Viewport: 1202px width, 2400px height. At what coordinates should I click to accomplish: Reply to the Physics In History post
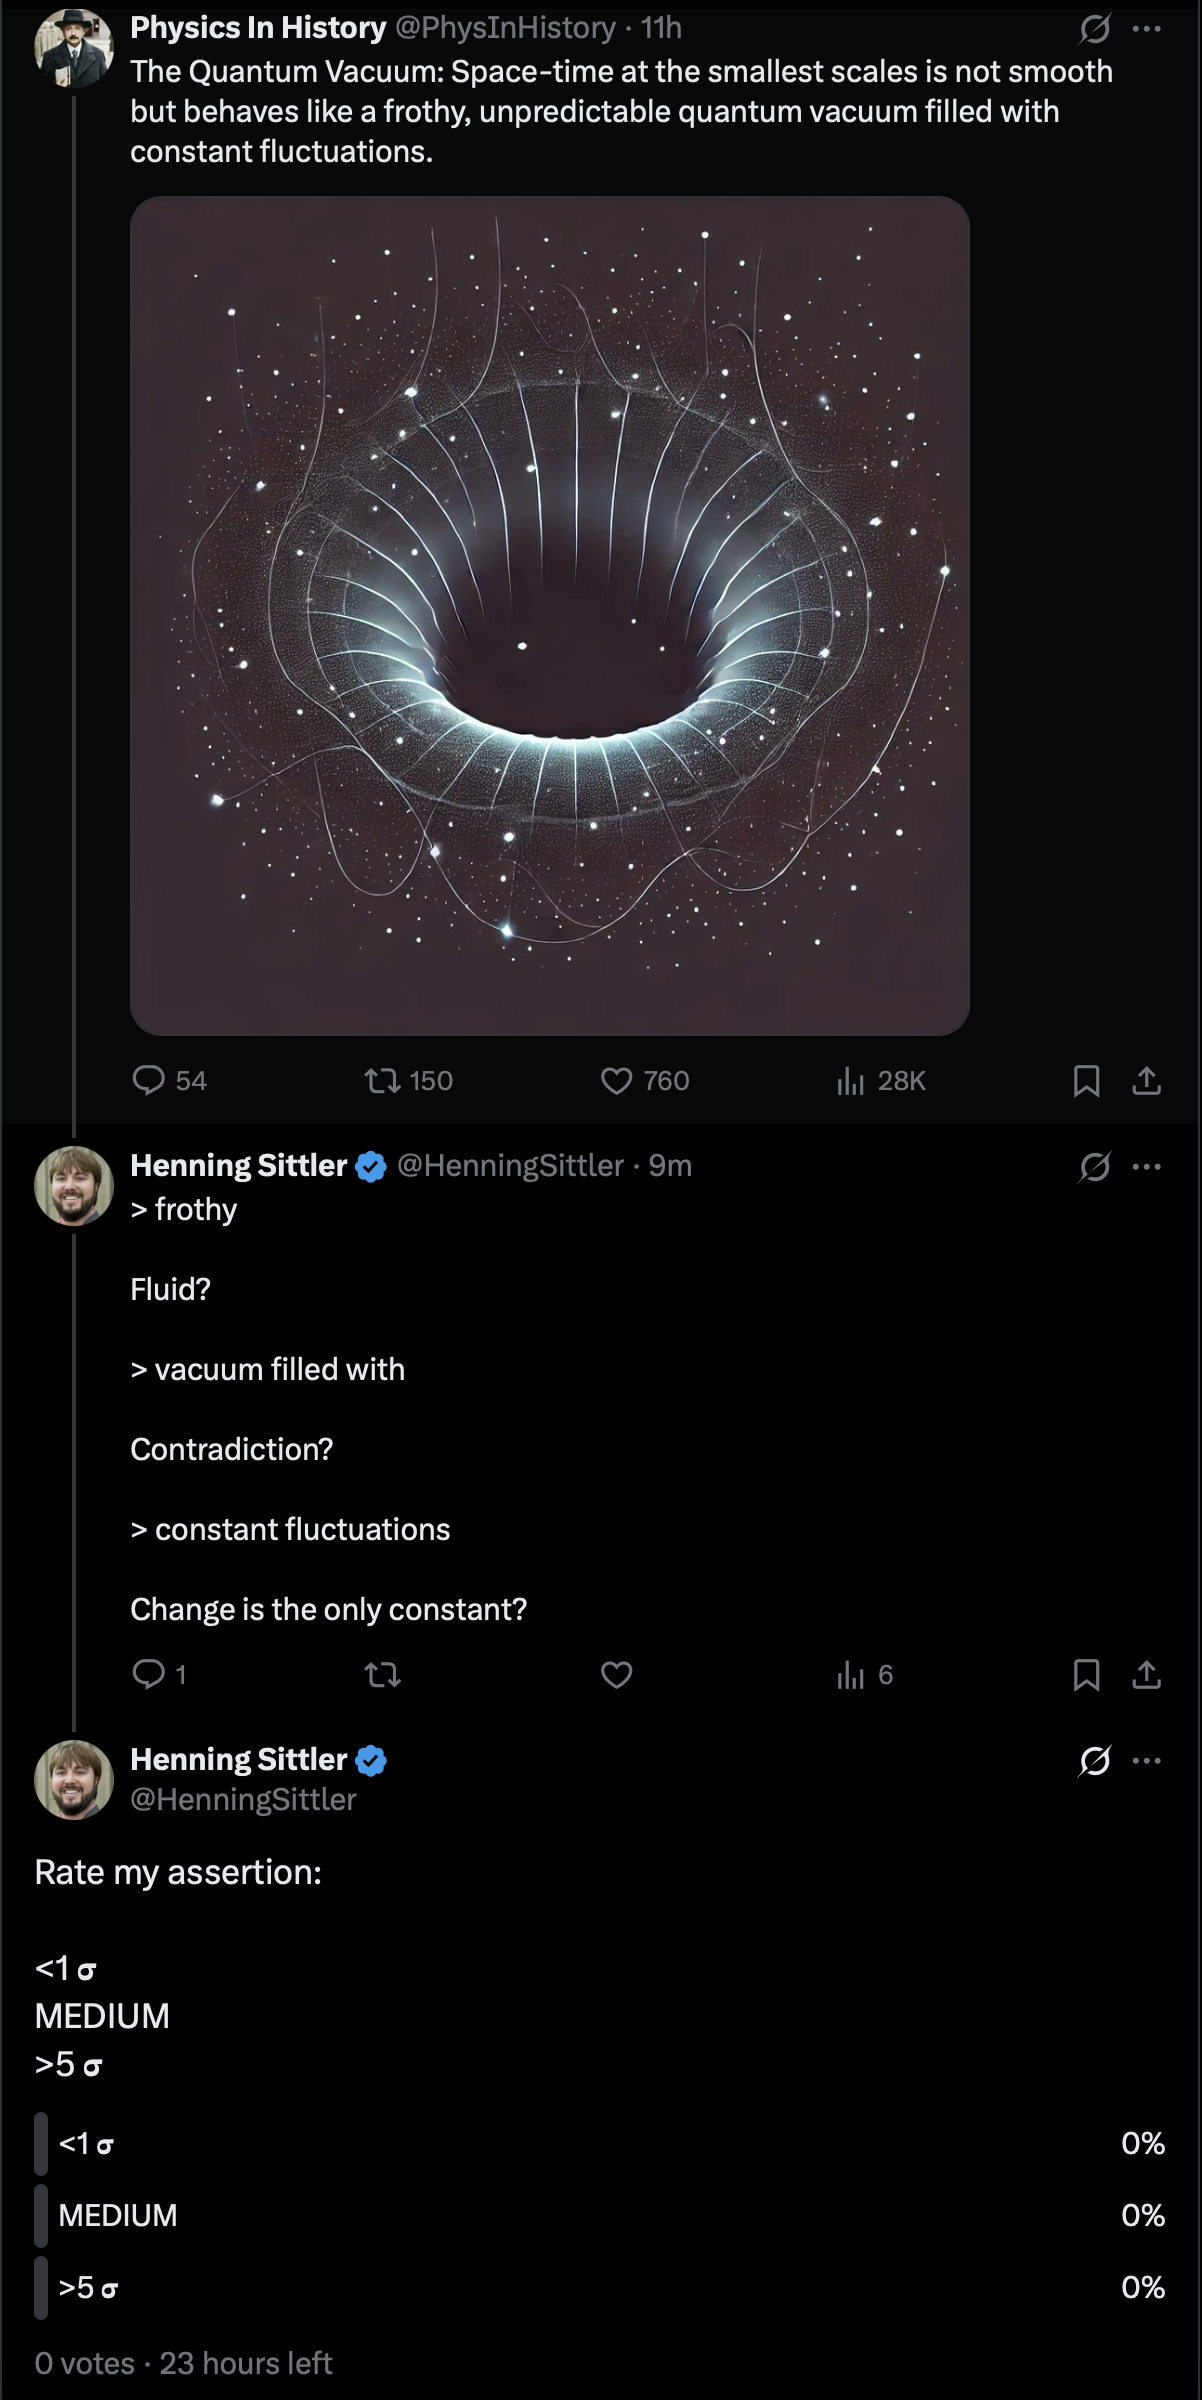149,1080
